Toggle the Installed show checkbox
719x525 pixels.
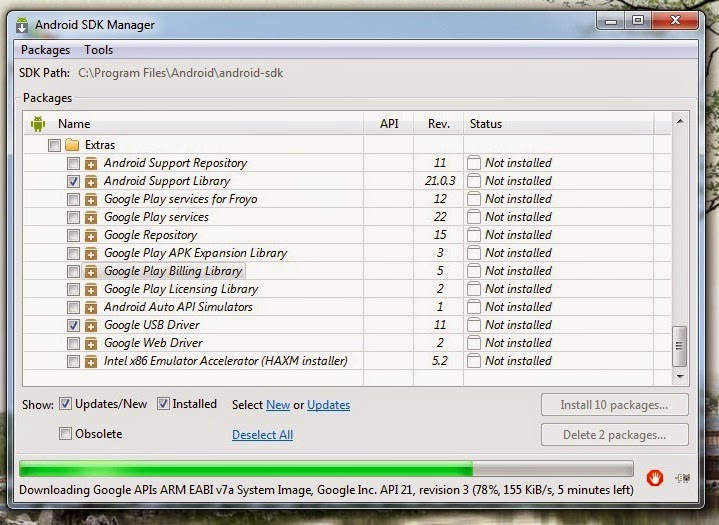tap(163, 403)
